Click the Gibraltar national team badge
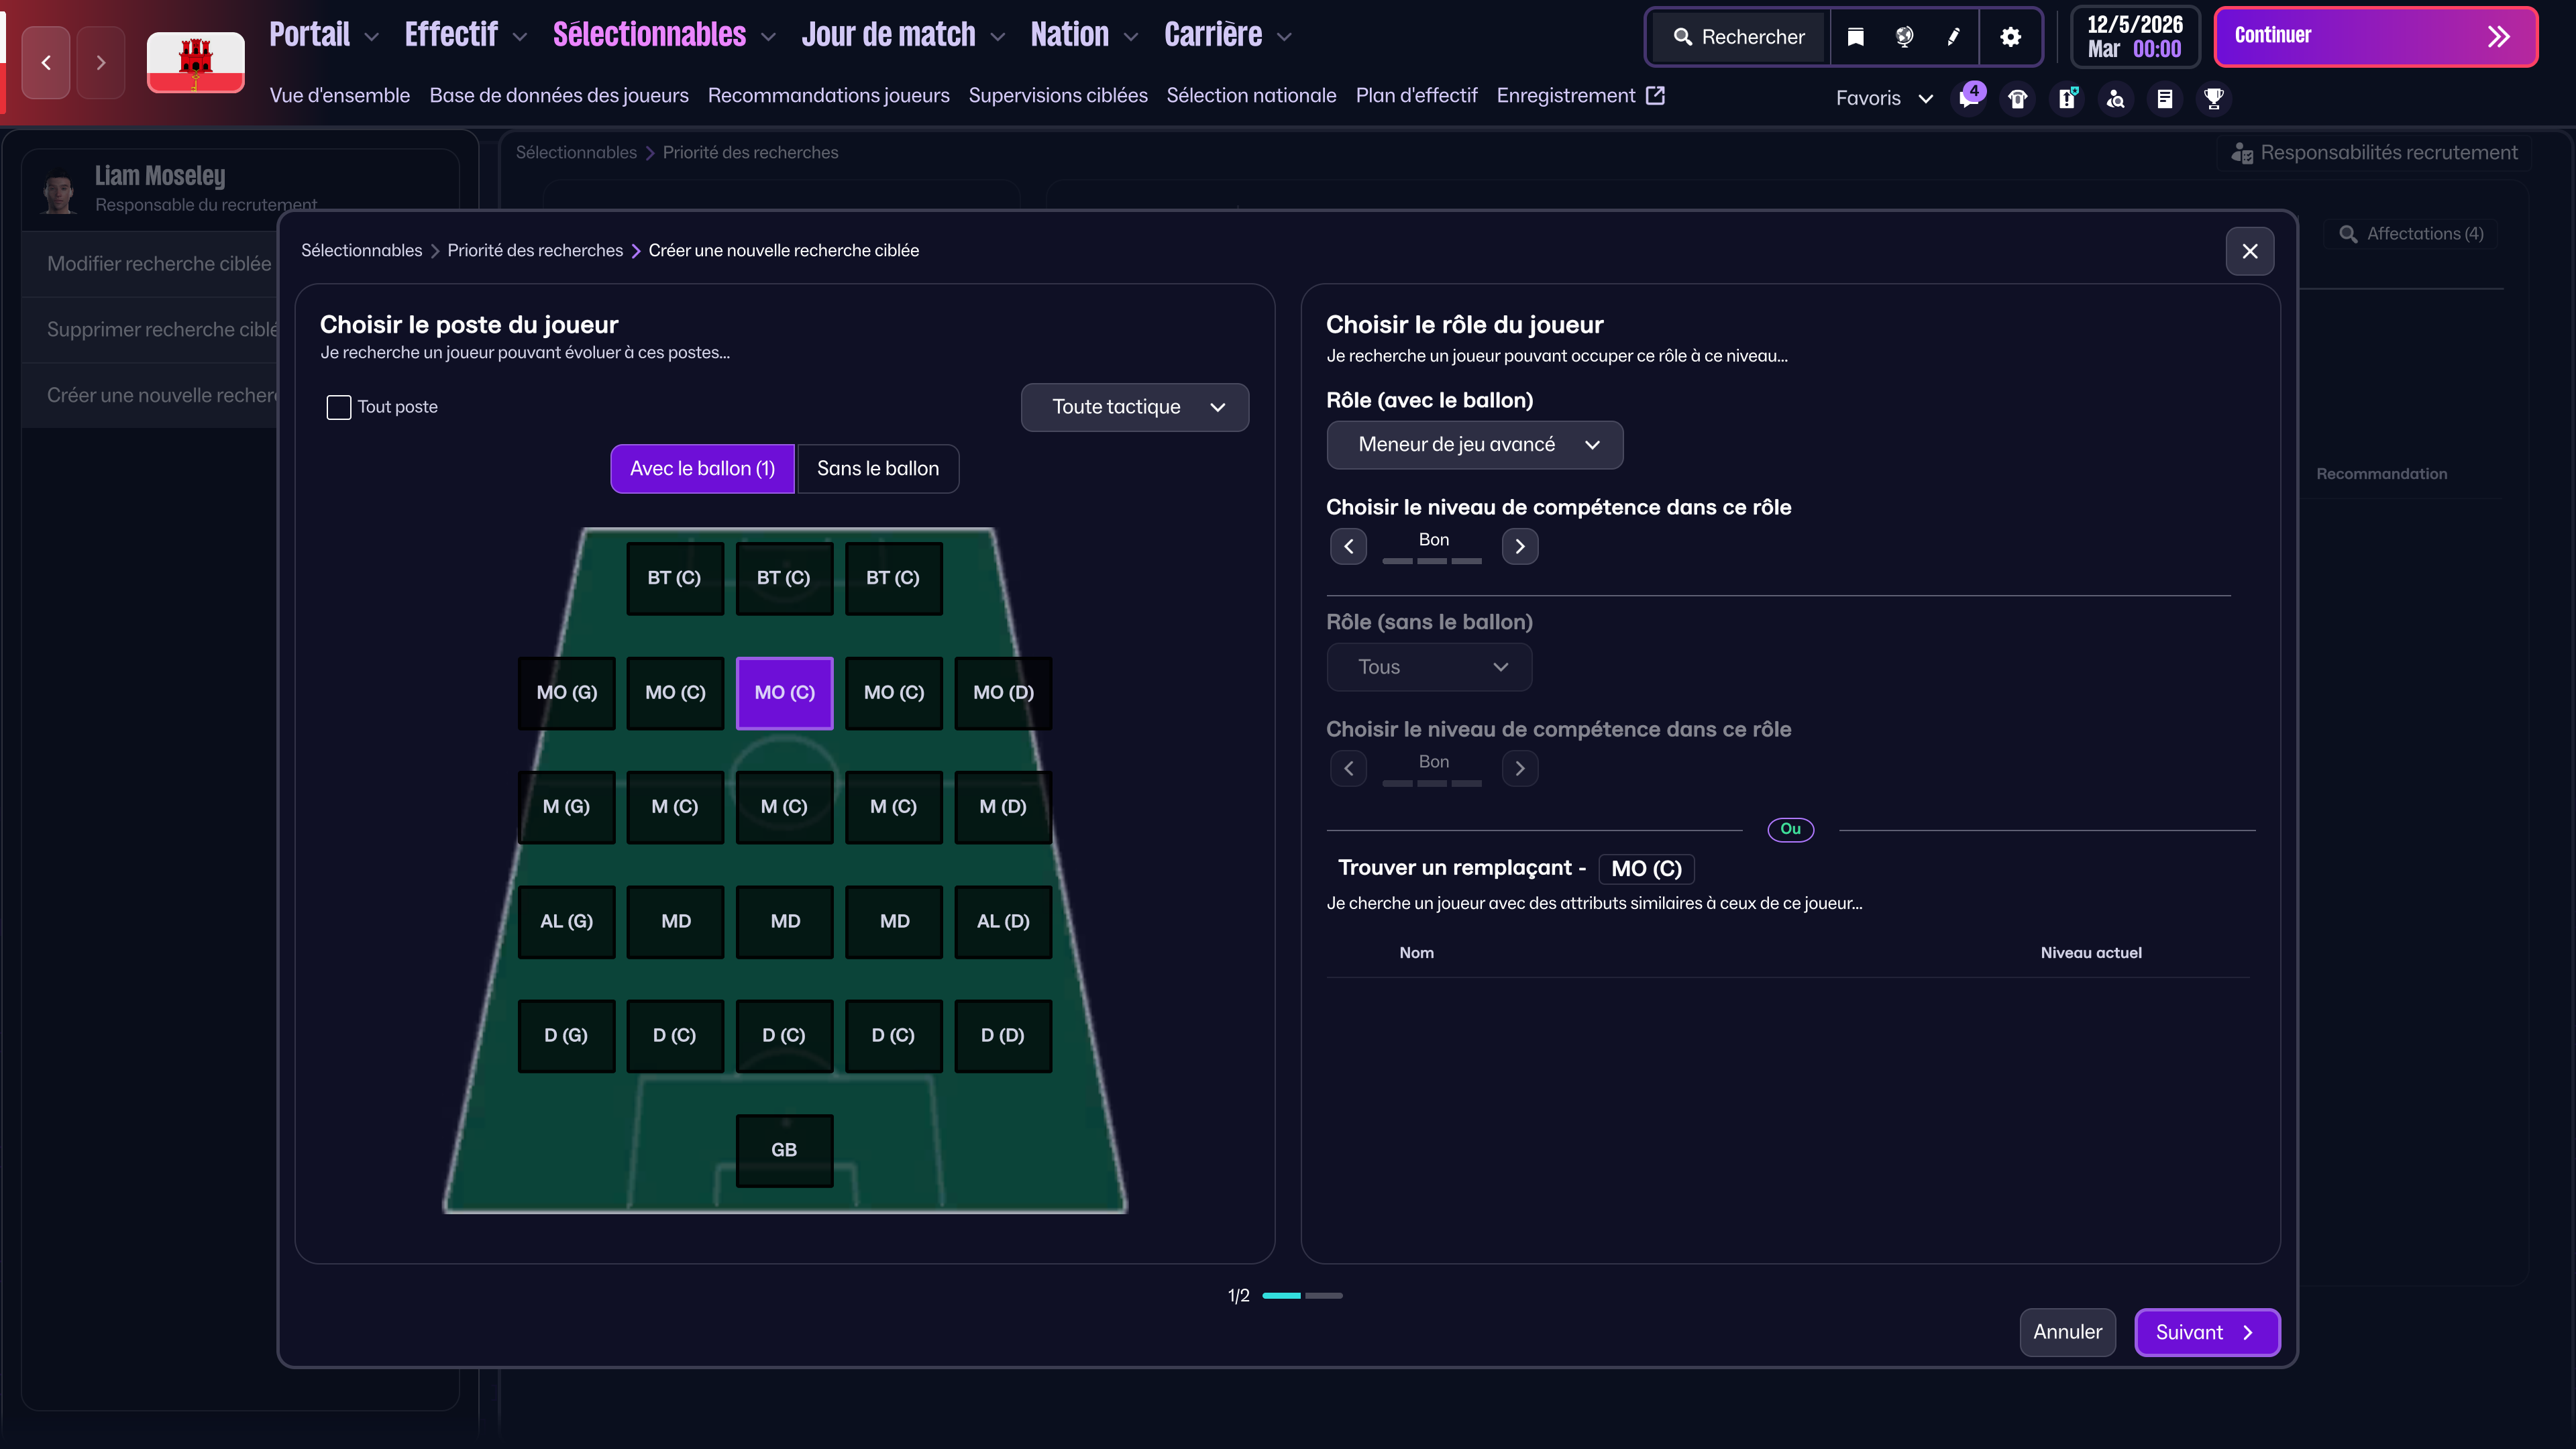The width and height of the screenshot is (2576, 1449). (x=196, y=62)
